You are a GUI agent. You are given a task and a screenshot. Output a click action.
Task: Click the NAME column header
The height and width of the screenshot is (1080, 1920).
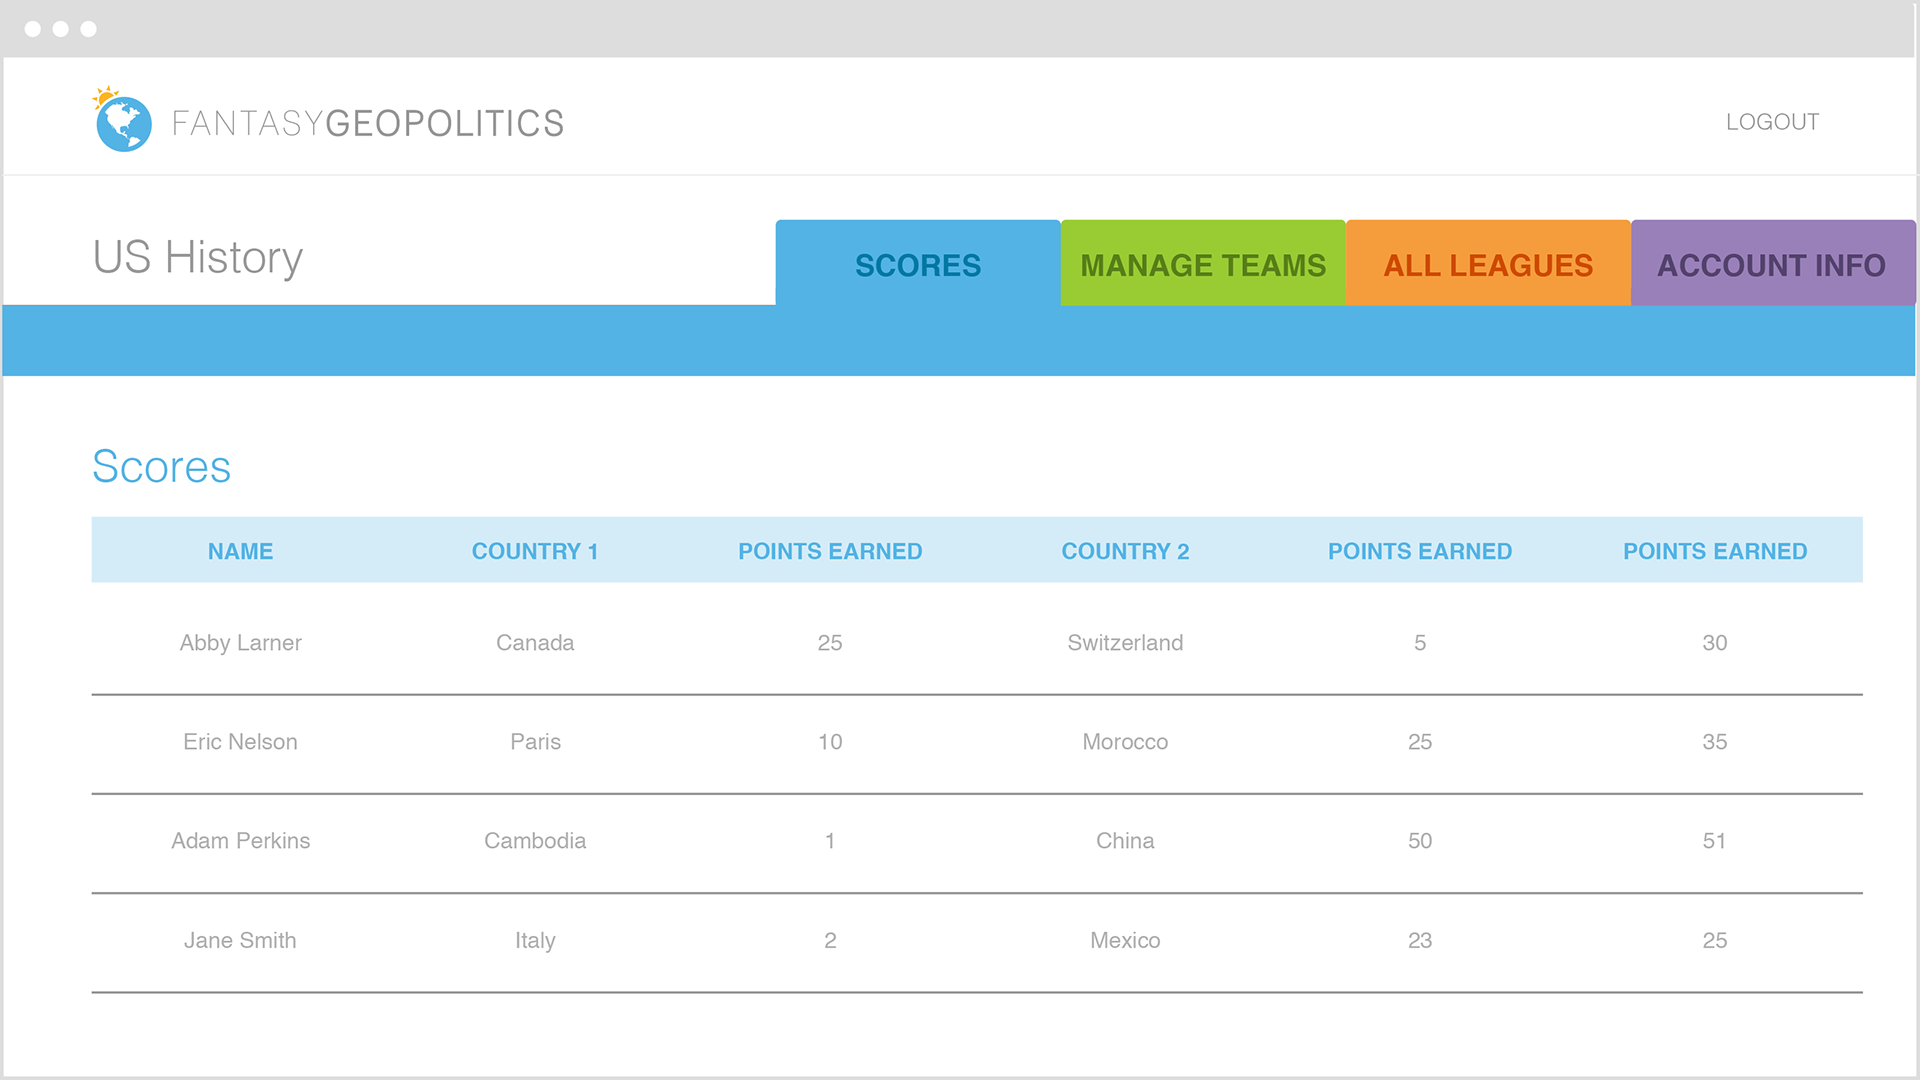240,551
